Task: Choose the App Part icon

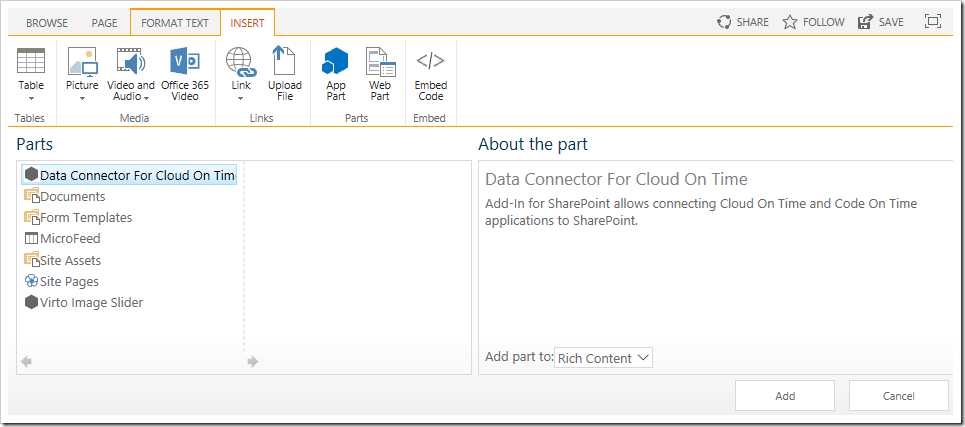Action: (335, 61)
